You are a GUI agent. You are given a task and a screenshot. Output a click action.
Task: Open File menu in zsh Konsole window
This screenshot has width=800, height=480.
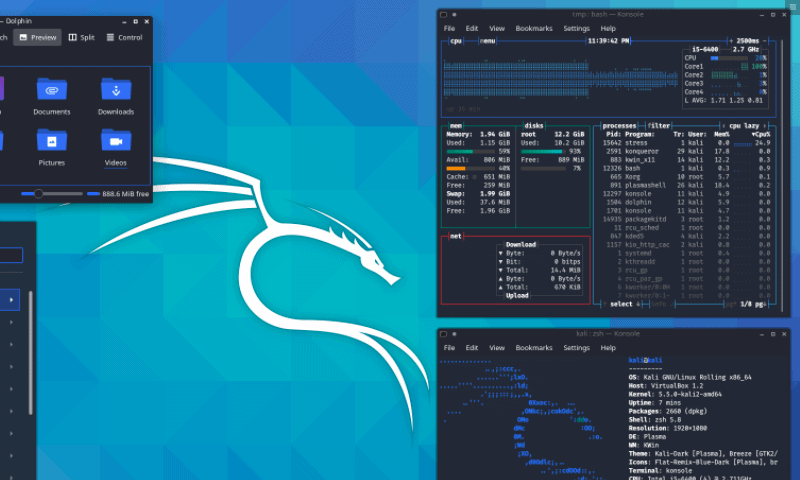tap(449, 348)
